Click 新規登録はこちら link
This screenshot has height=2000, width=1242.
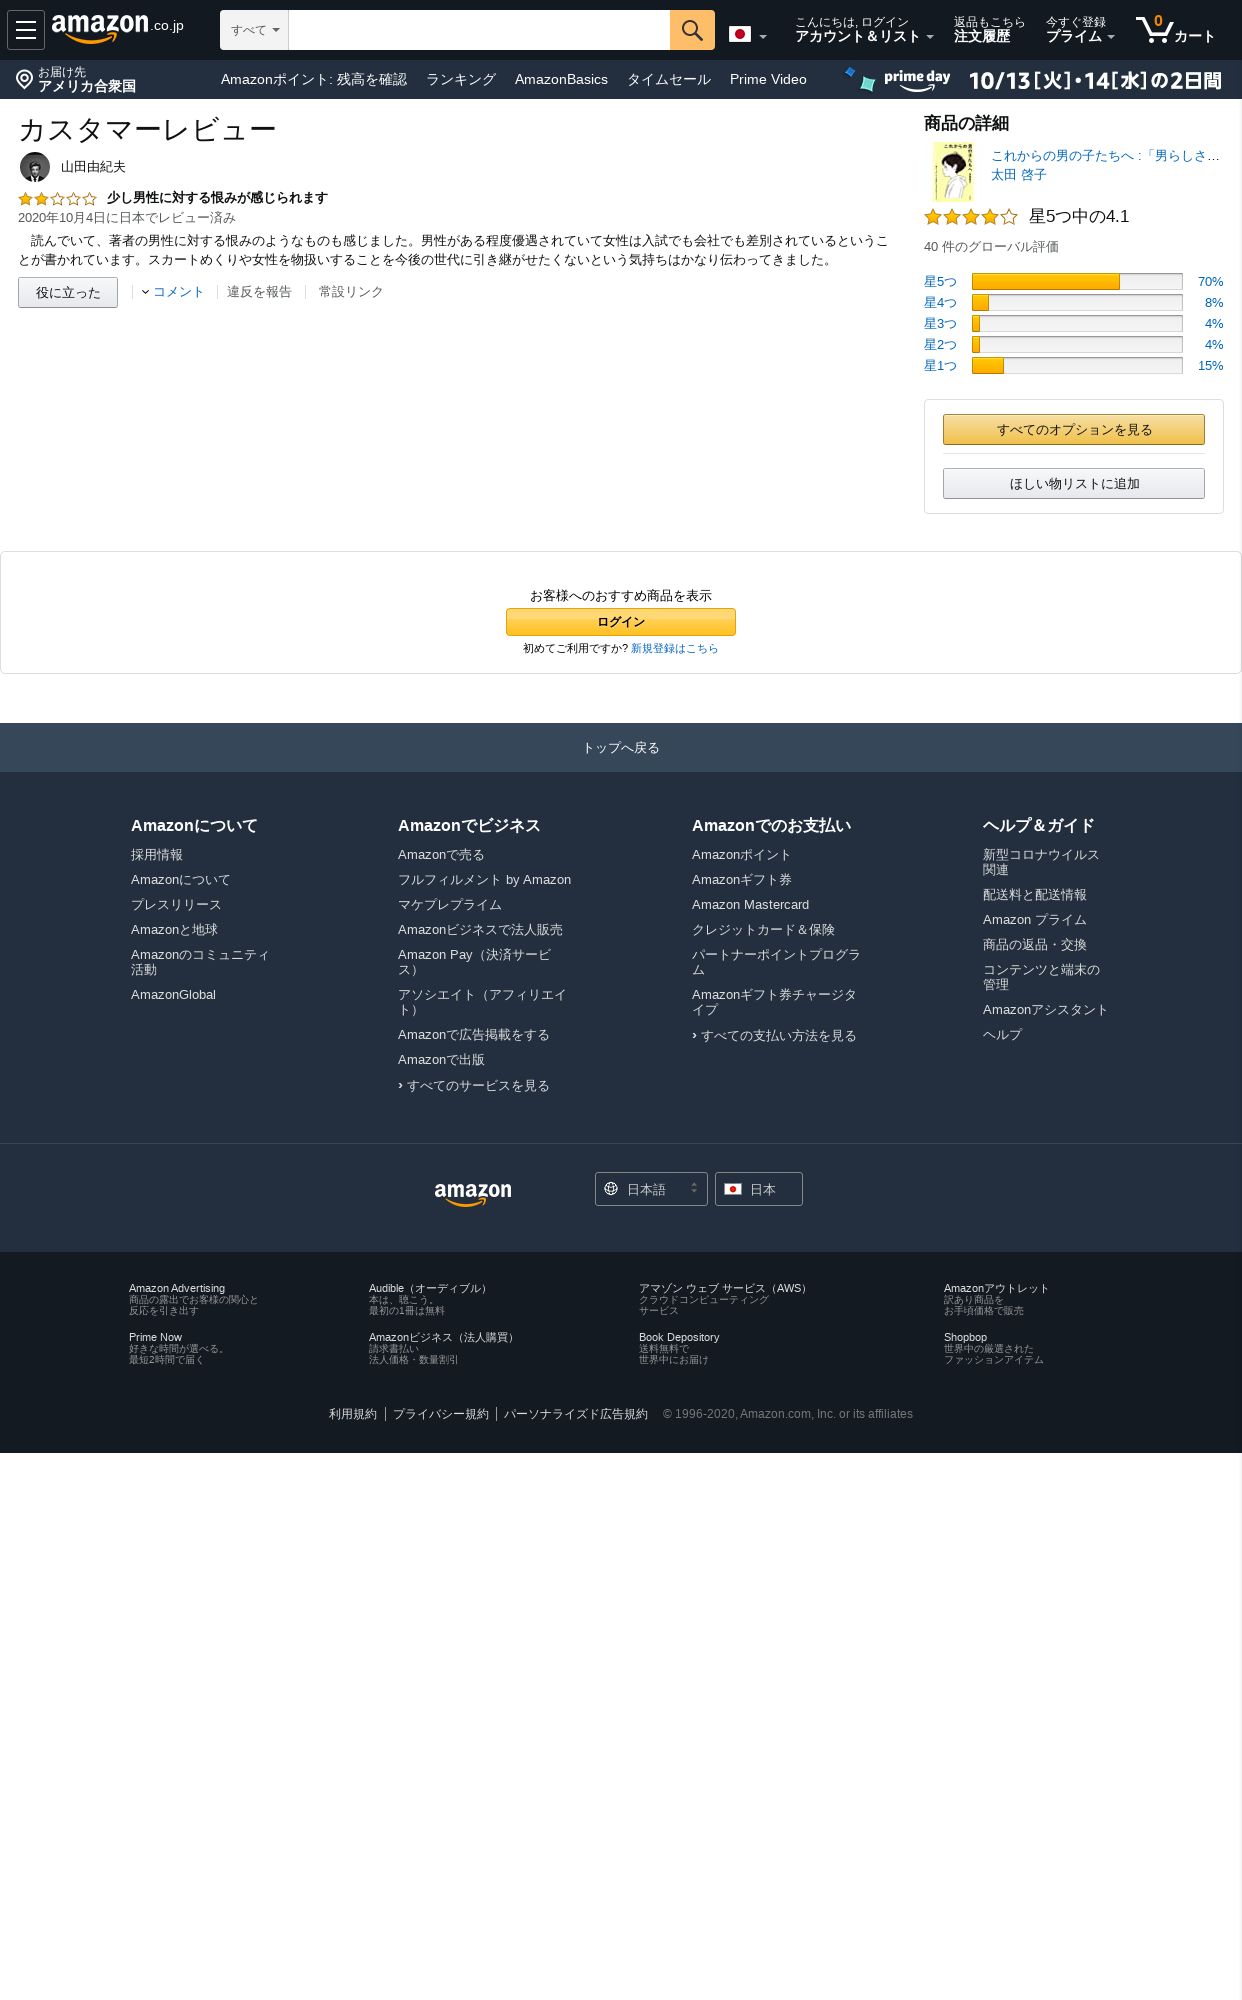[x=674, y=649]
